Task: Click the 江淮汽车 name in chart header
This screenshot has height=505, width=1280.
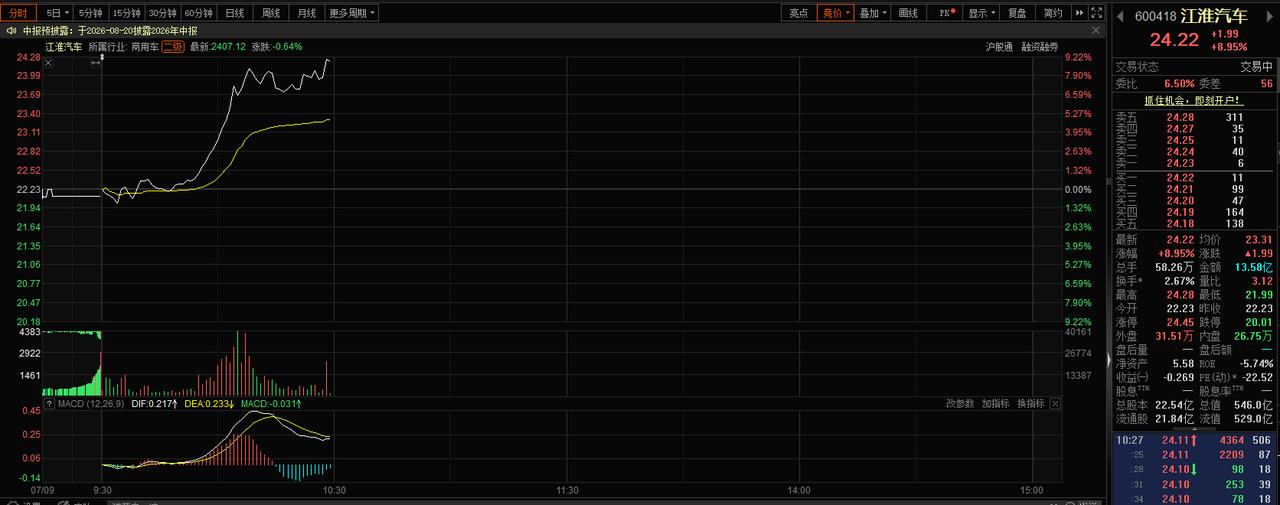Action: (x=63, y=47)
